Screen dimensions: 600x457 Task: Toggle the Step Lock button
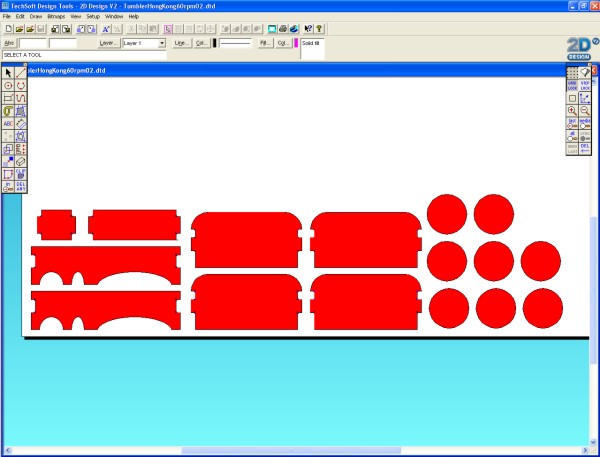click(x=585, y=85)
